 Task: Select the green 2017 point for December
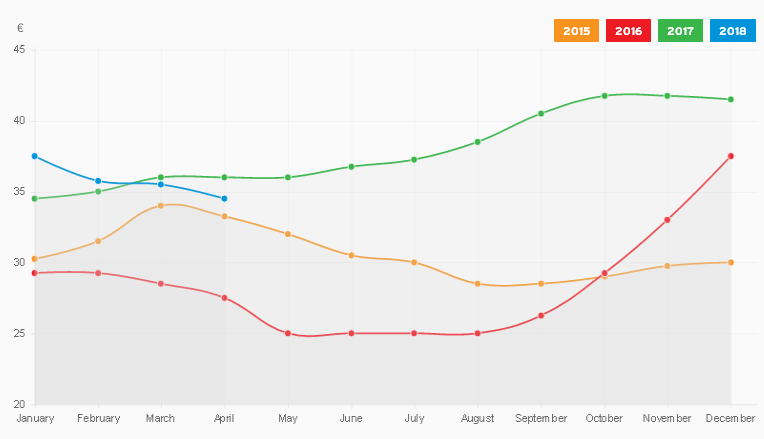[731, 99]
